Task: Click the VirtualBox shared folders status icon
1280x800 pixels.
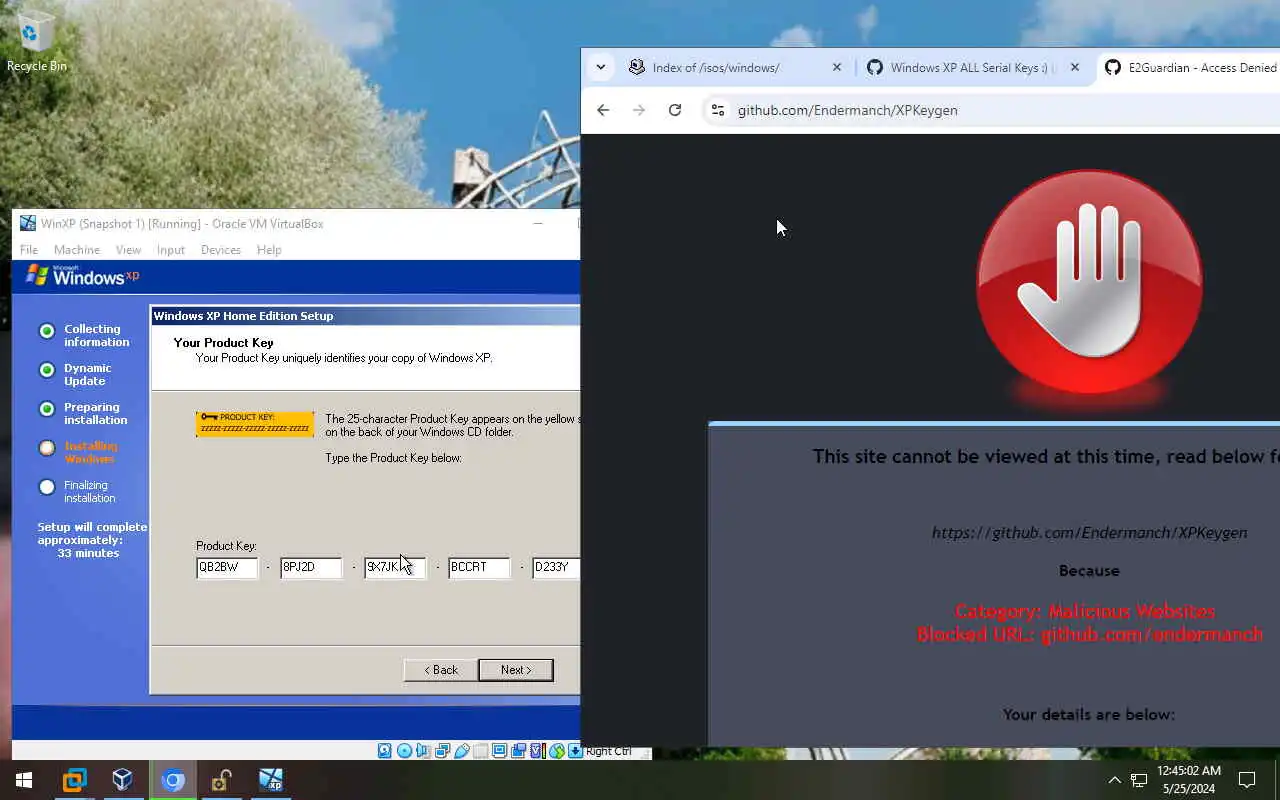Action: pyautogui.click(x=481, y=751)
